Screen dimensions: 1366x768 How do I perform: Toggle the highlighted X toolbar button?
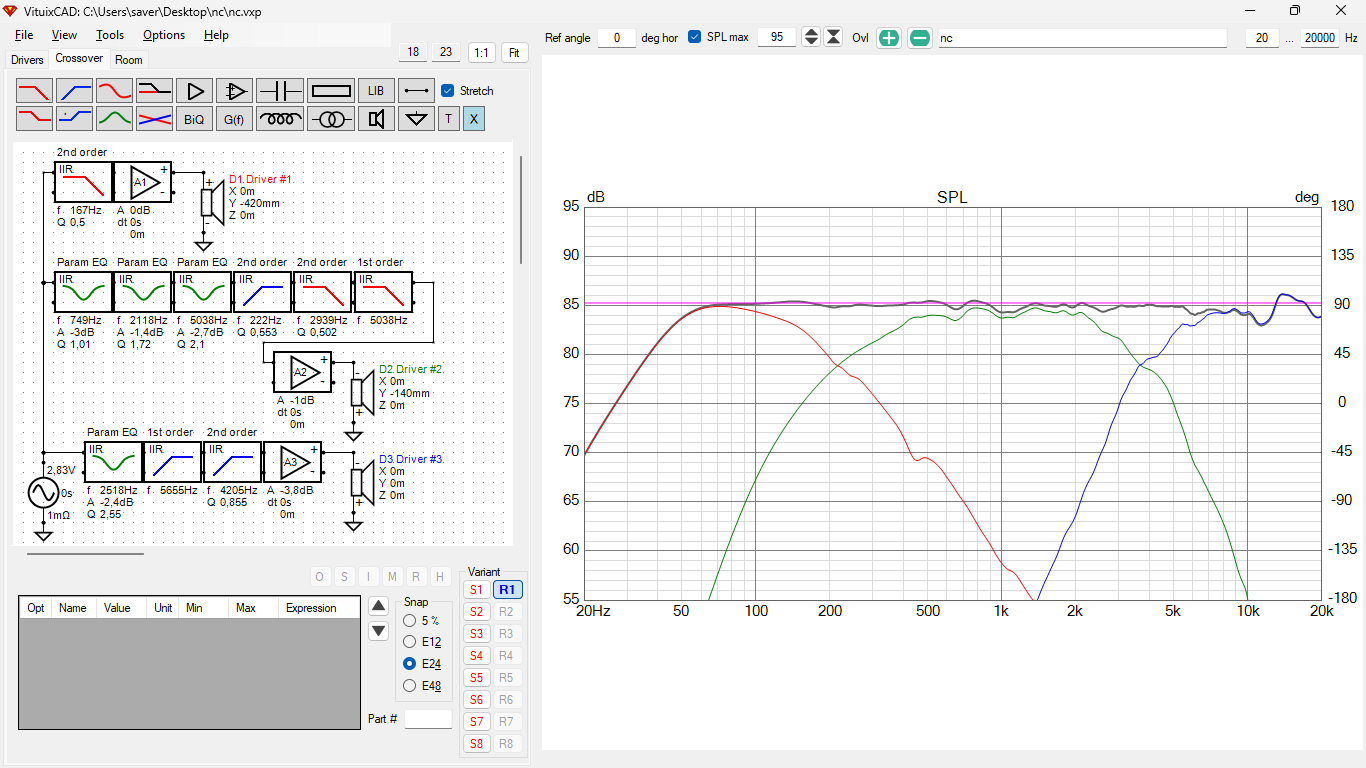(474, 119)
